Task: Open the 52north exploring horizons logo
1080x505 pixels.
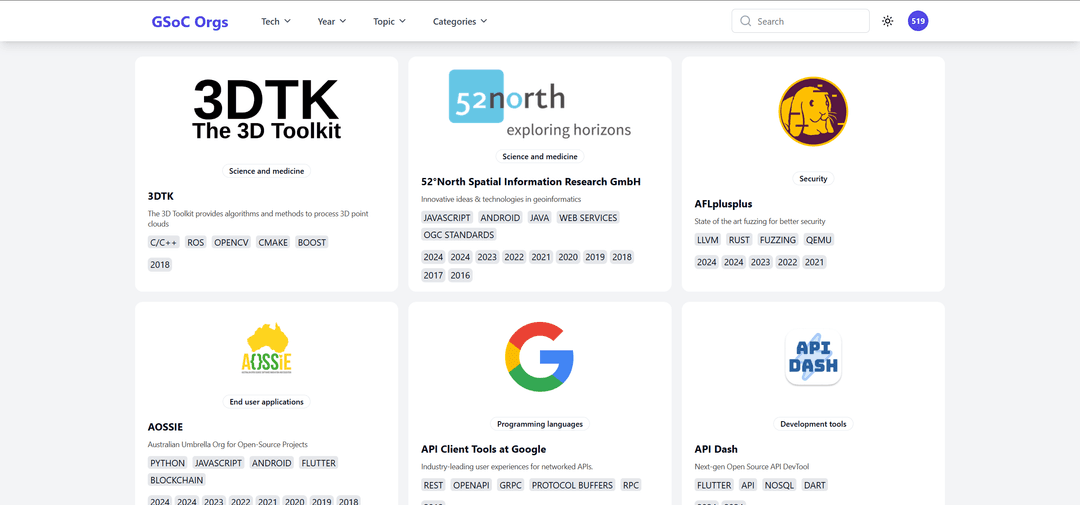Action: [x=539, y=103]
